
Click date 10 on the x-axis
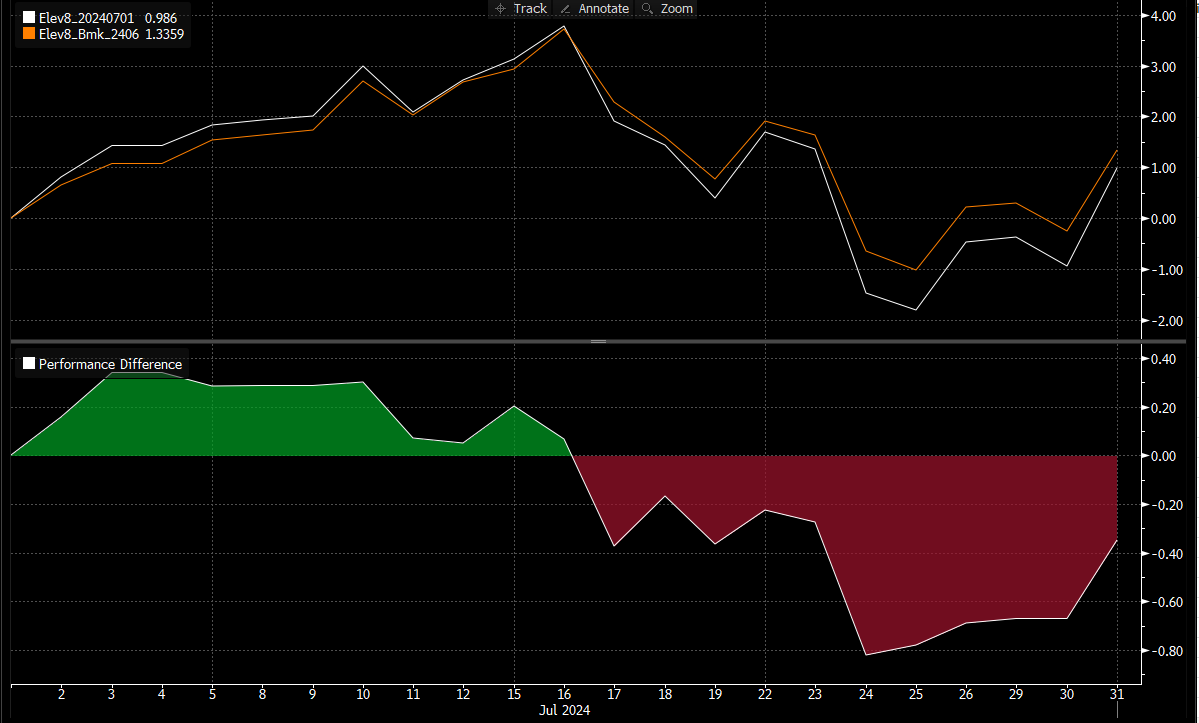(363, 694)
